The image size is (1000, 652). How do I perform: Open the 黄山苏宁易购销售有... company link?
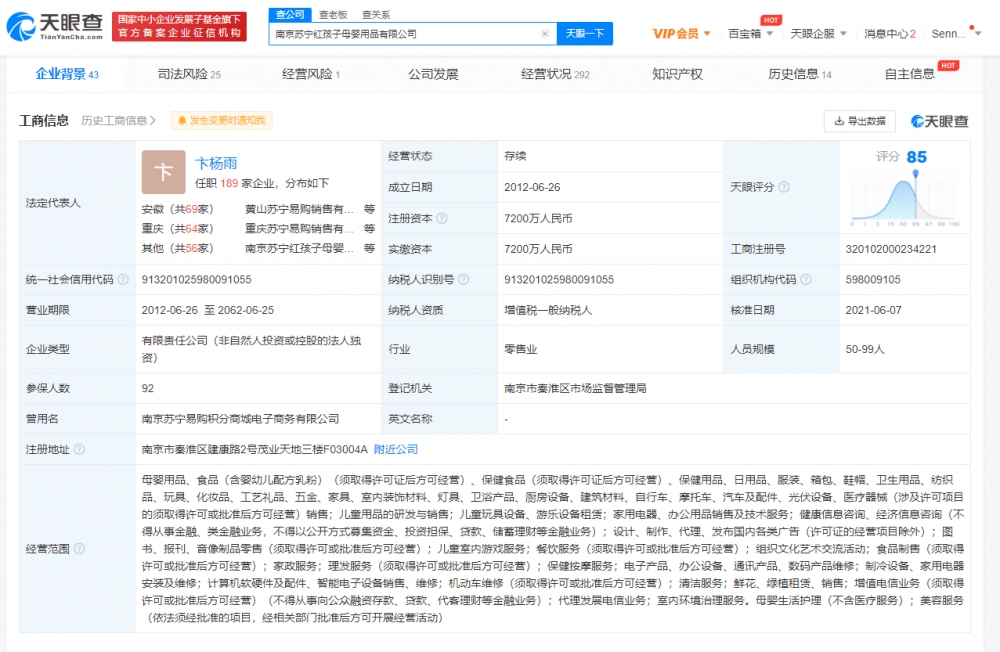point(299,209)
